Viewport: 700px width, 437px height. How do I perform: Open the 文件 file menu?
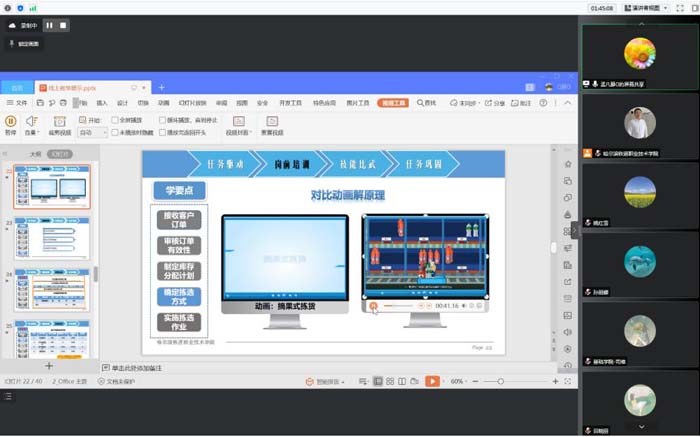tap(19, 102)
